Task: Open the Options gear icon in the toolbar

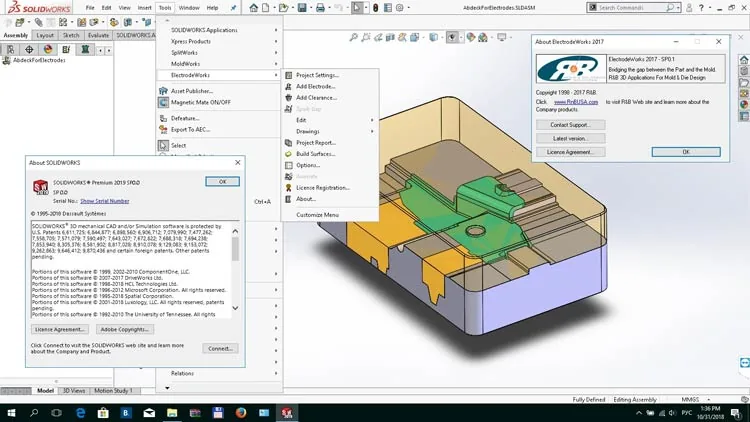Action: click(x=400, y=8)
